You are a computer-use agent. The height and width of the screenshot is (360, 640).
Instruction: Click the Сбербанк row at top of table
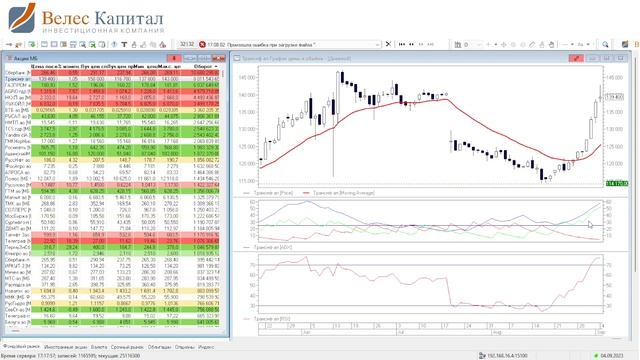click(112, 72)
